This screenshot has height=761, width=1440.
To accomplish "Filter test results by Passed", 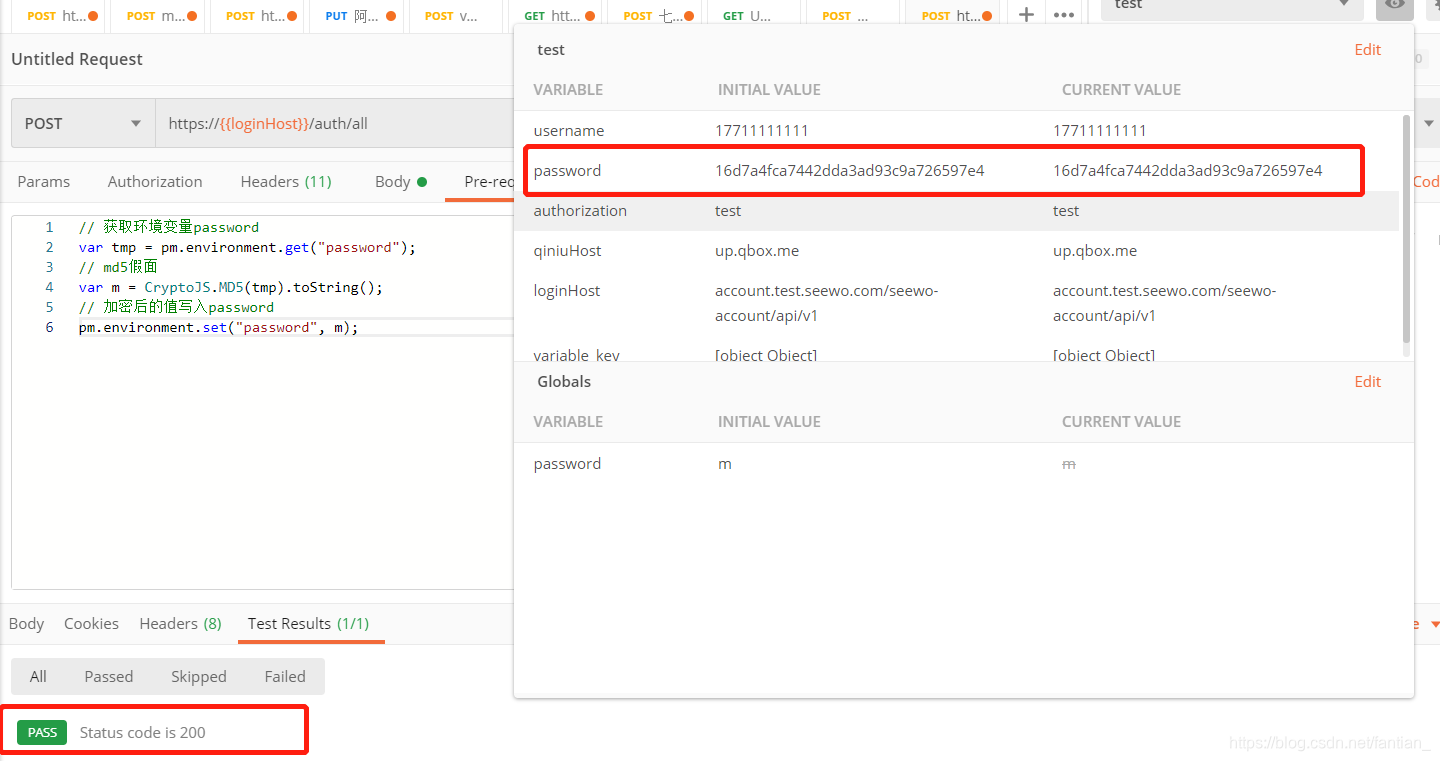I will point(109,677).
